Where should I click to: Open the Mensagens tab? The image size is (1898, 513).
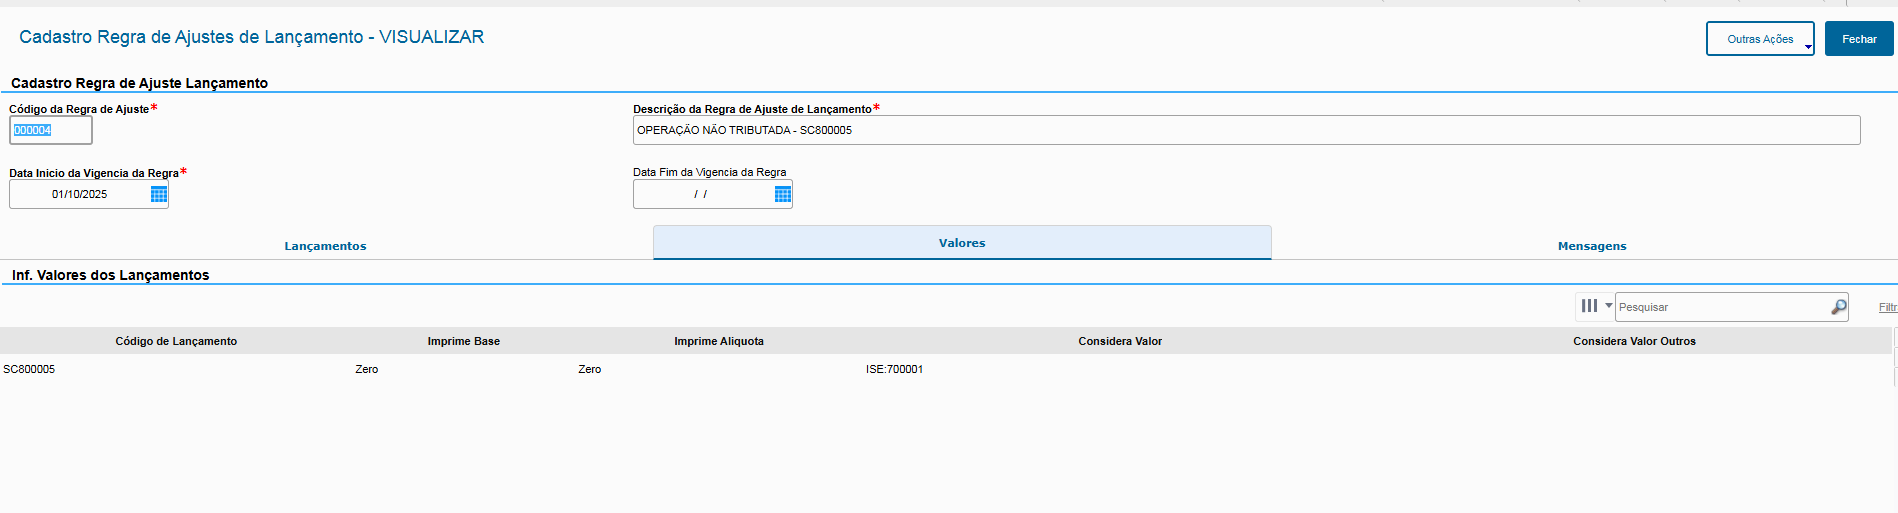(1591, 246)
